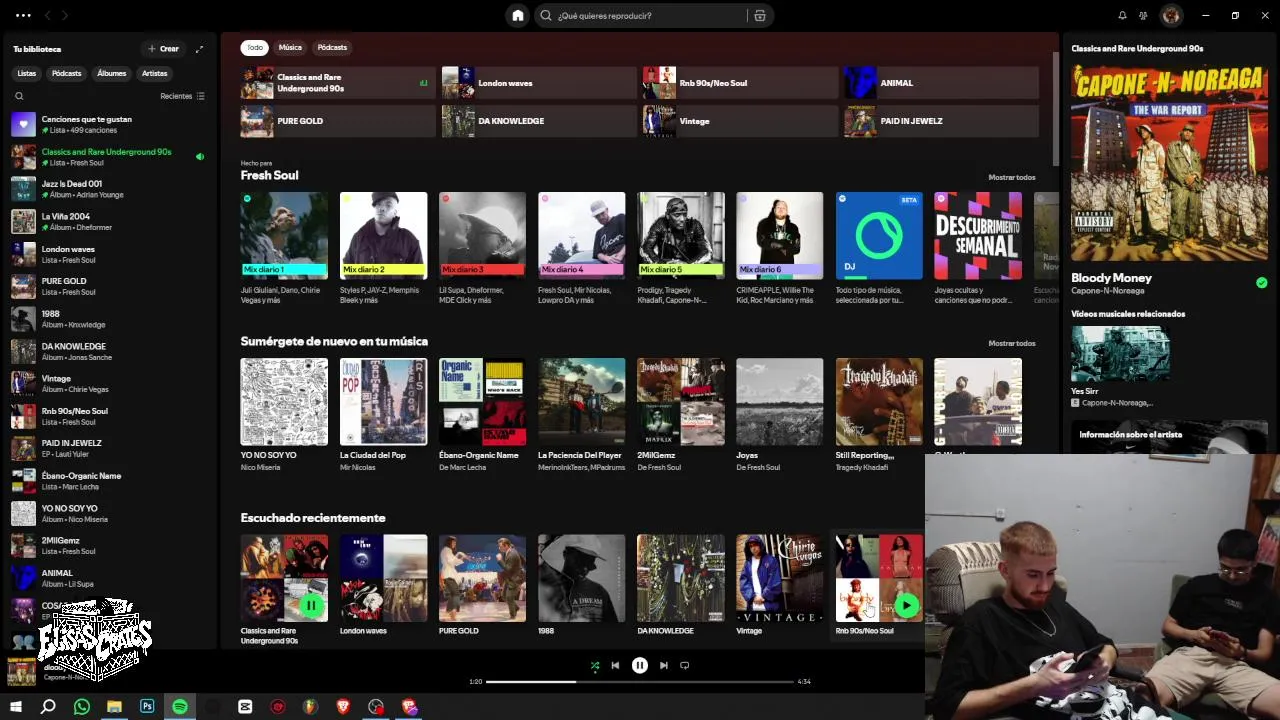The width and height of the screenshot is (1280, 720).
Task: Open the DJ Beta card
Action: [879, 248]
